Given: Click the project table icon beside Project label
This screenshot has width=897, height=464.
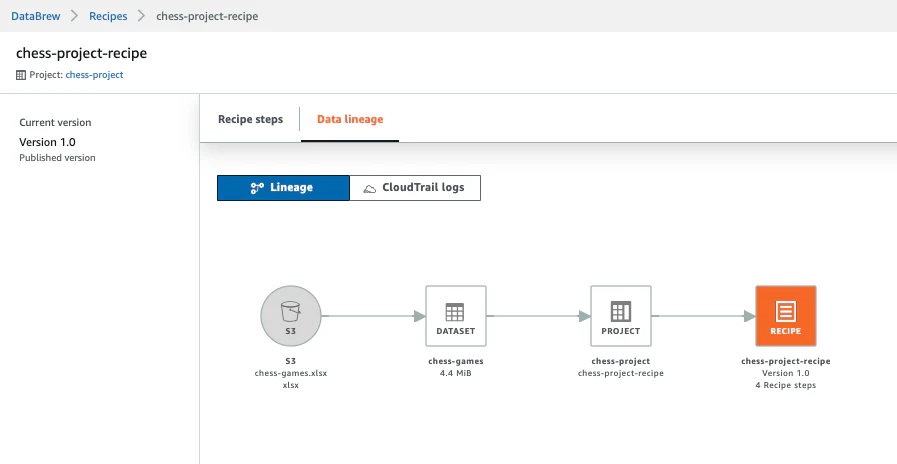Looking at the screenshot, I should pyautogui.click(x=21, y=75).
